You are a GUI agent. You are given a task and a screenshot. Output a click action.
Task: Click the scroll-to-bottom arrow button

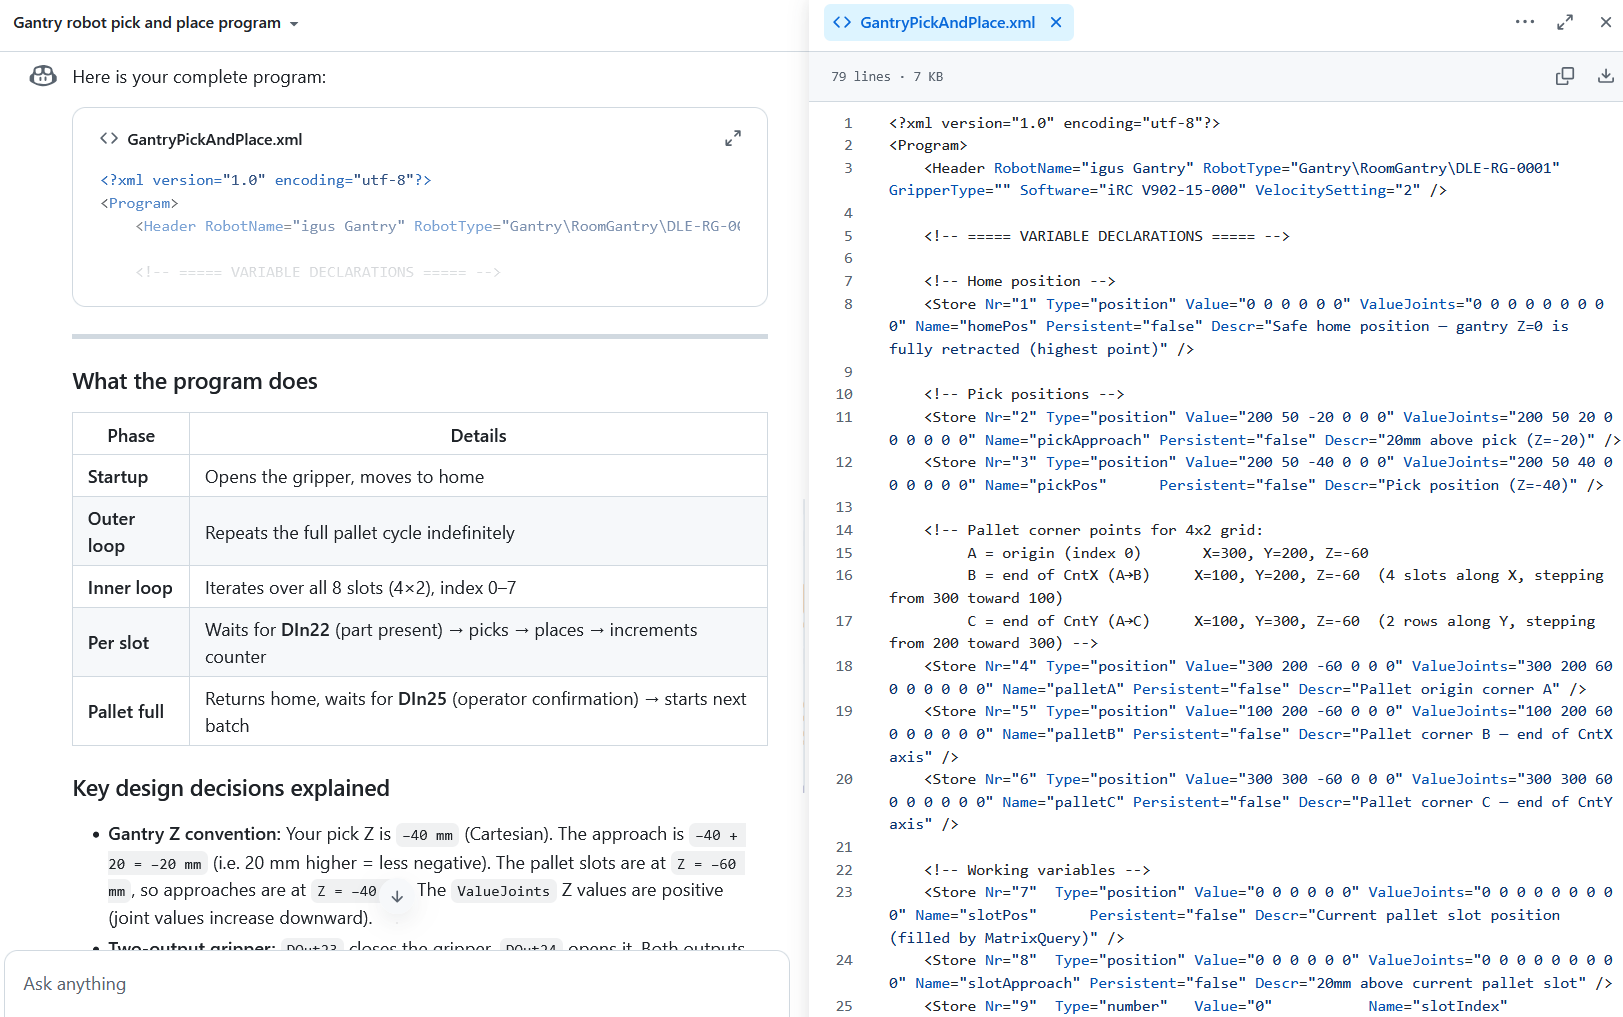(x=397, y=896)
